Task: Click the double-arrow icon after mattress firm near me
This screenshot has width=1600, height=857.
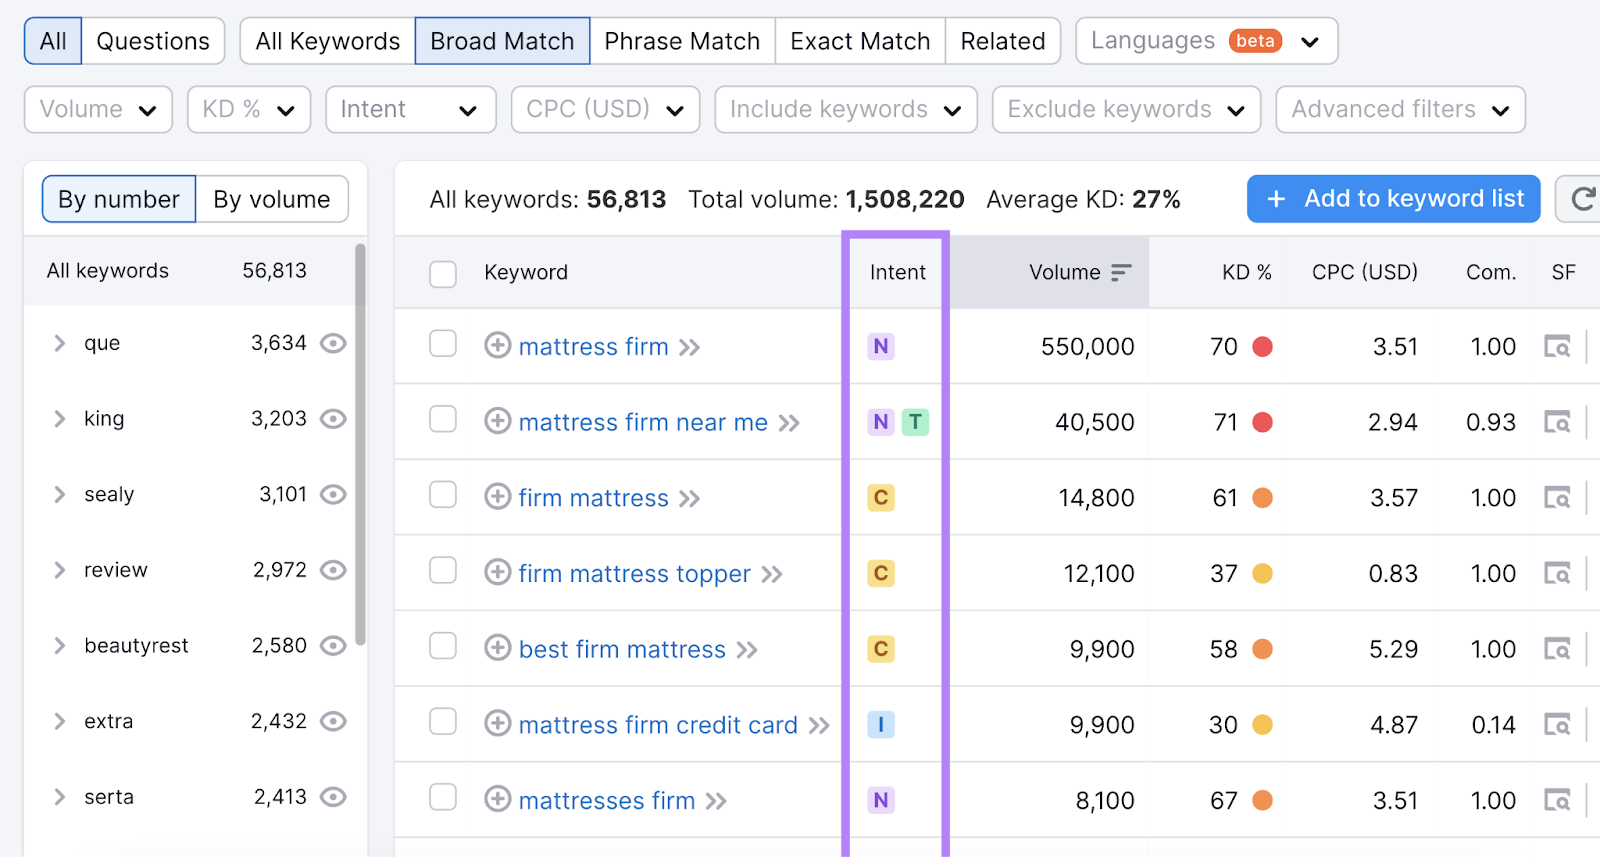Action: pos(789,423)
